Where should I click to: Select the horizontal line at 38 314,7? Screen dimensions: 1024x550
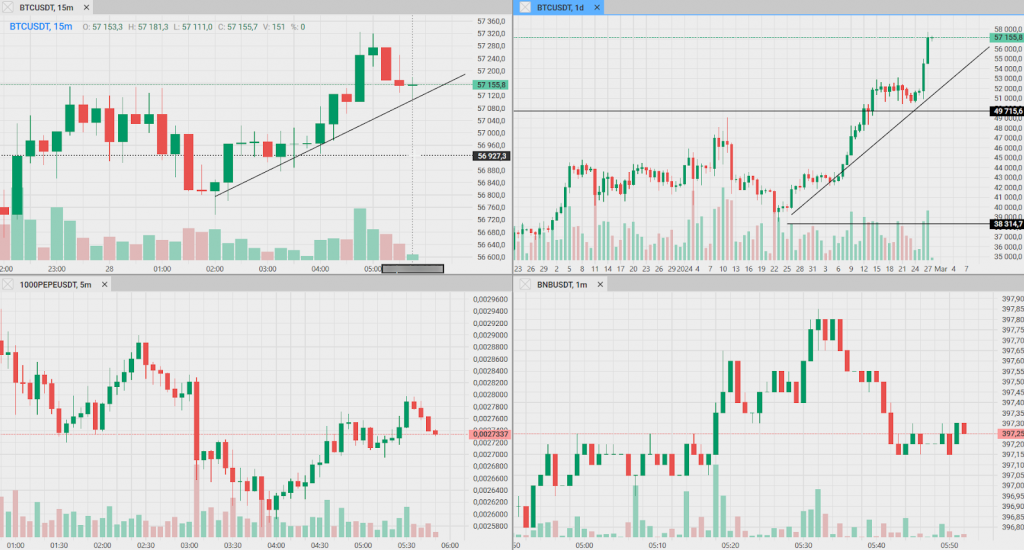888,224
